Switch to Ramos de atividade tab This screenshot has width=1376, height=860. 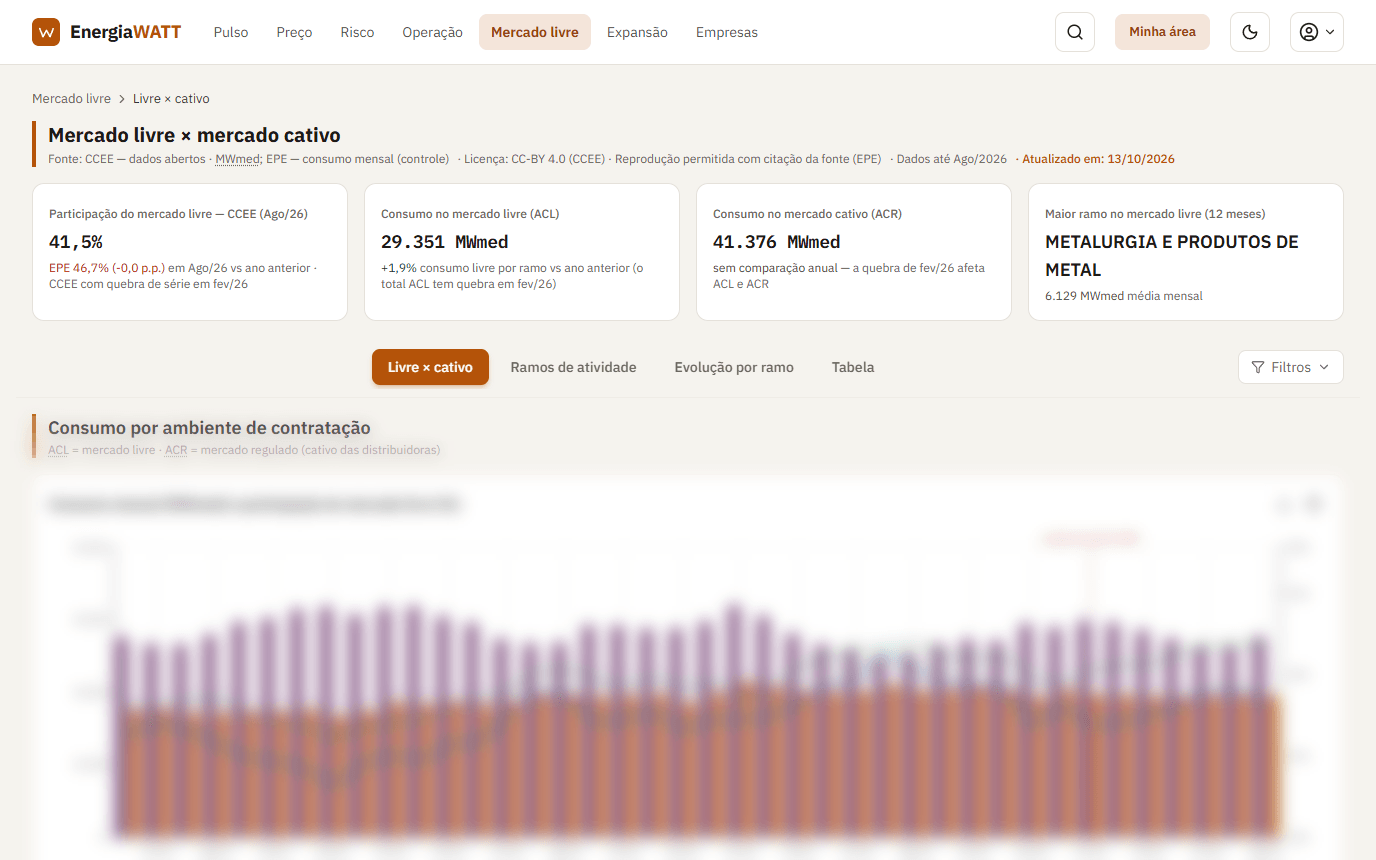click(x=573, y=367)
